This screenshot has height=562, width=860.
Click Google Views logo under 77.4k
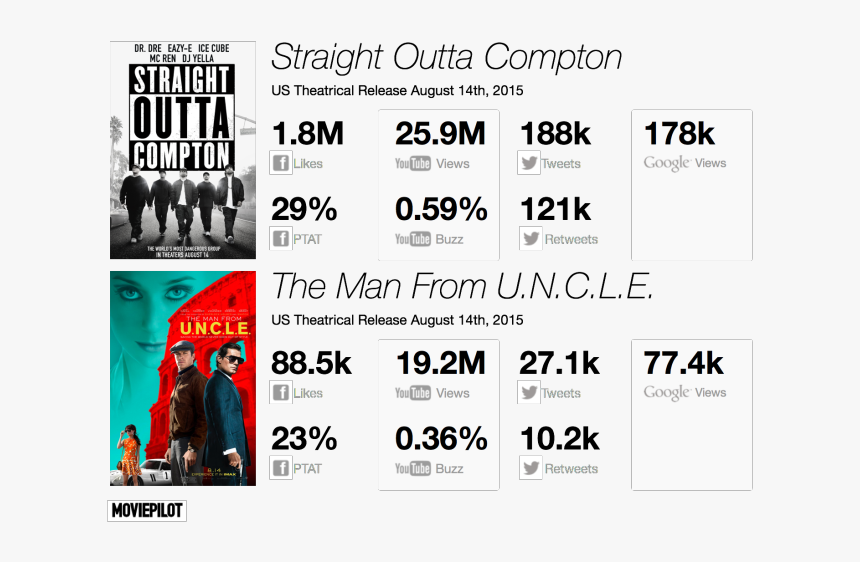click(x=666, y=393)
